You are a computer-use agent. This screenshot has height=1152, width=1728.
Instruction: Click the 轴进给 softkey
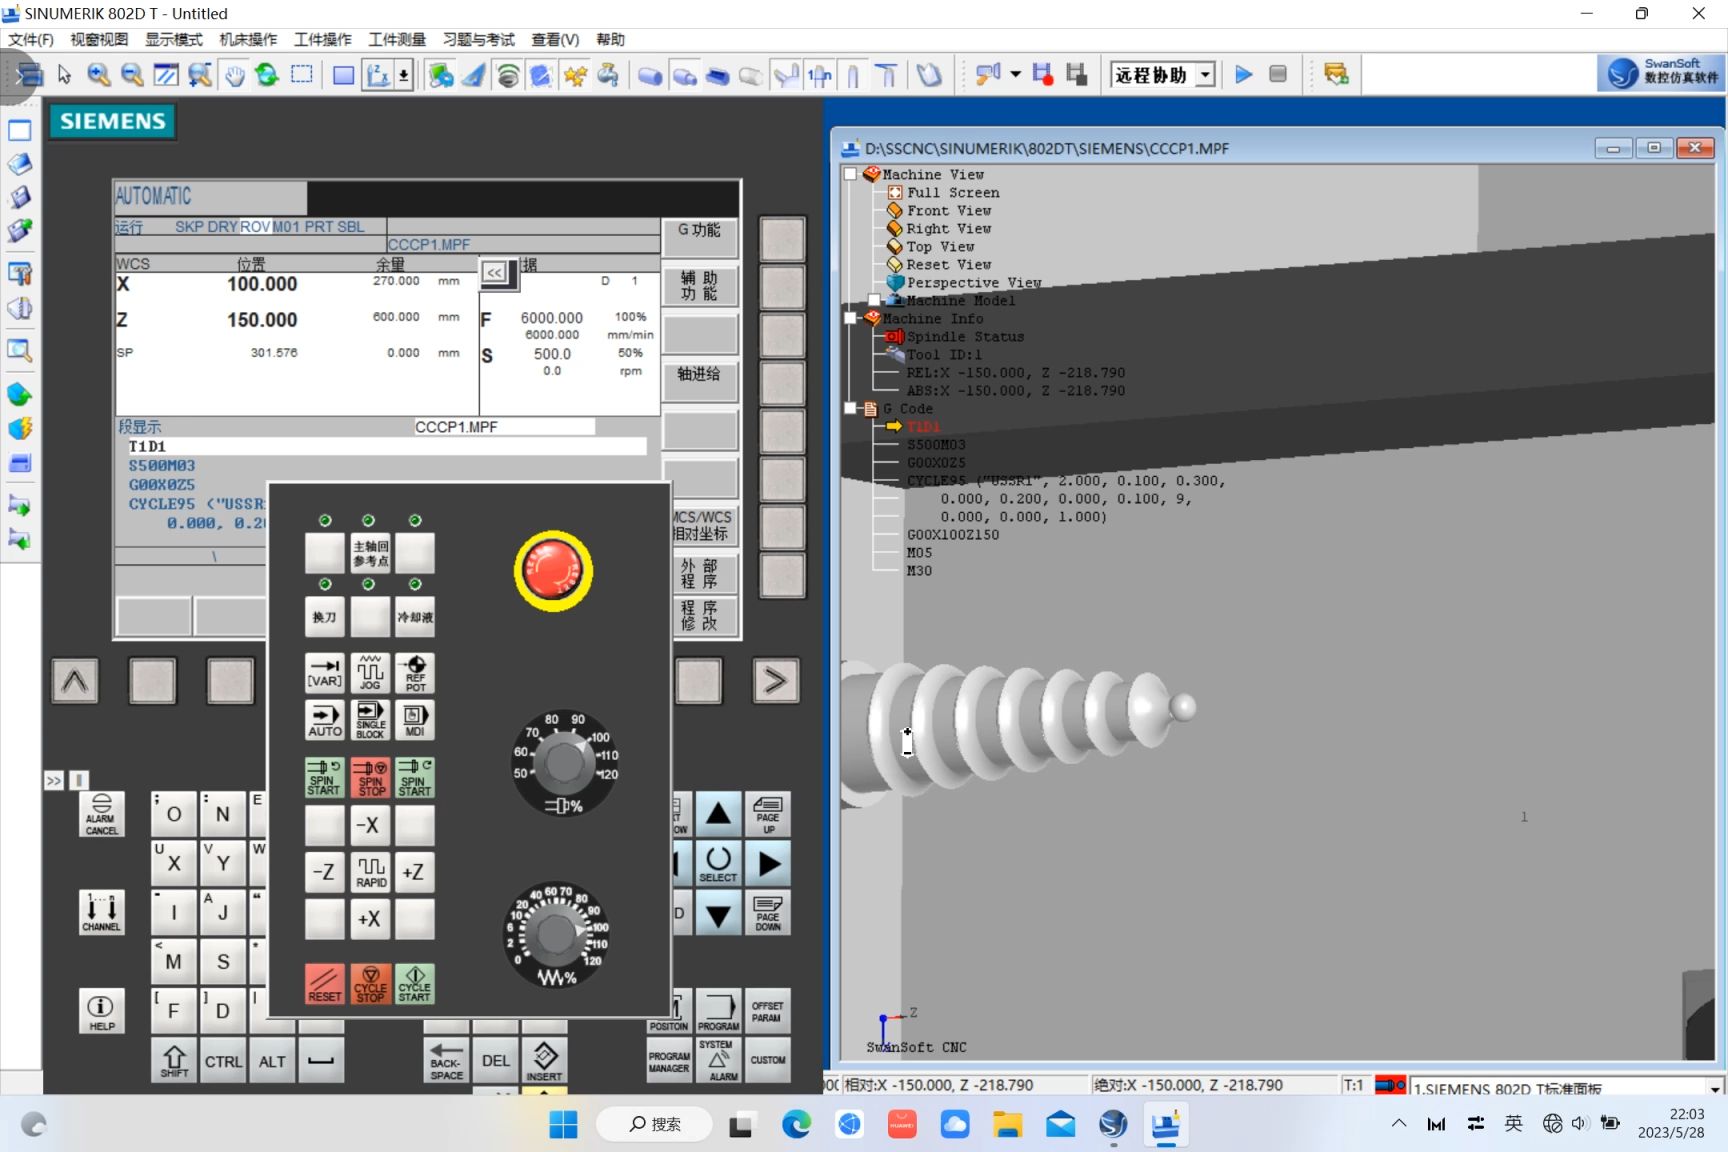click(x=699, y=383)
